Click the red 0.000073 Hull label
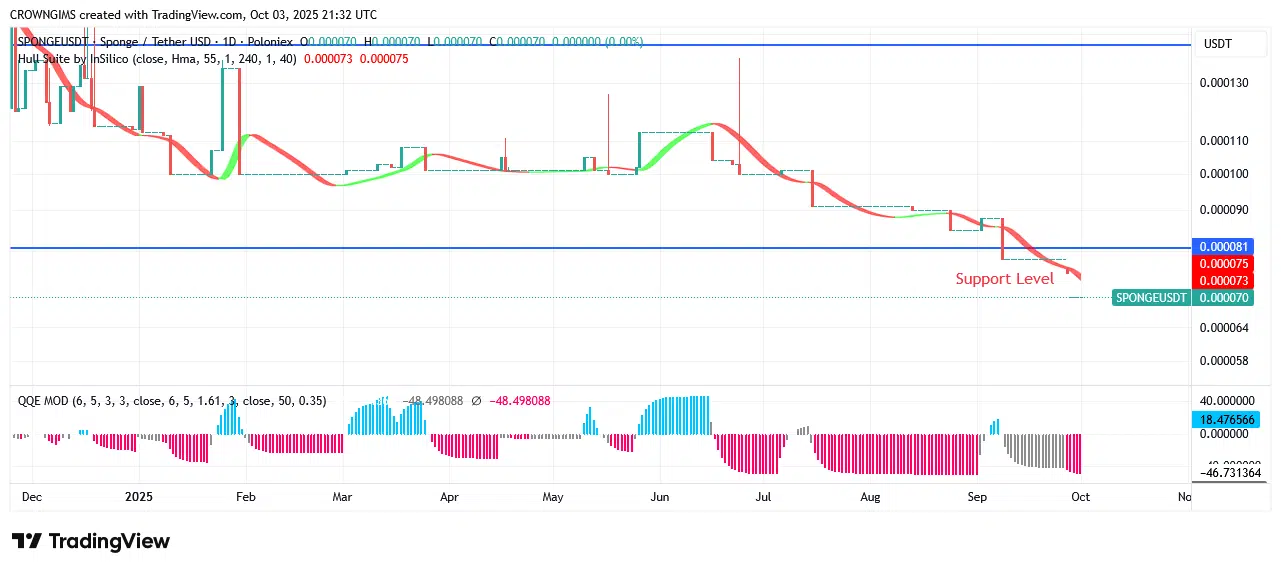This screenshot has height=571, width=1281. tap(1224, 280)
